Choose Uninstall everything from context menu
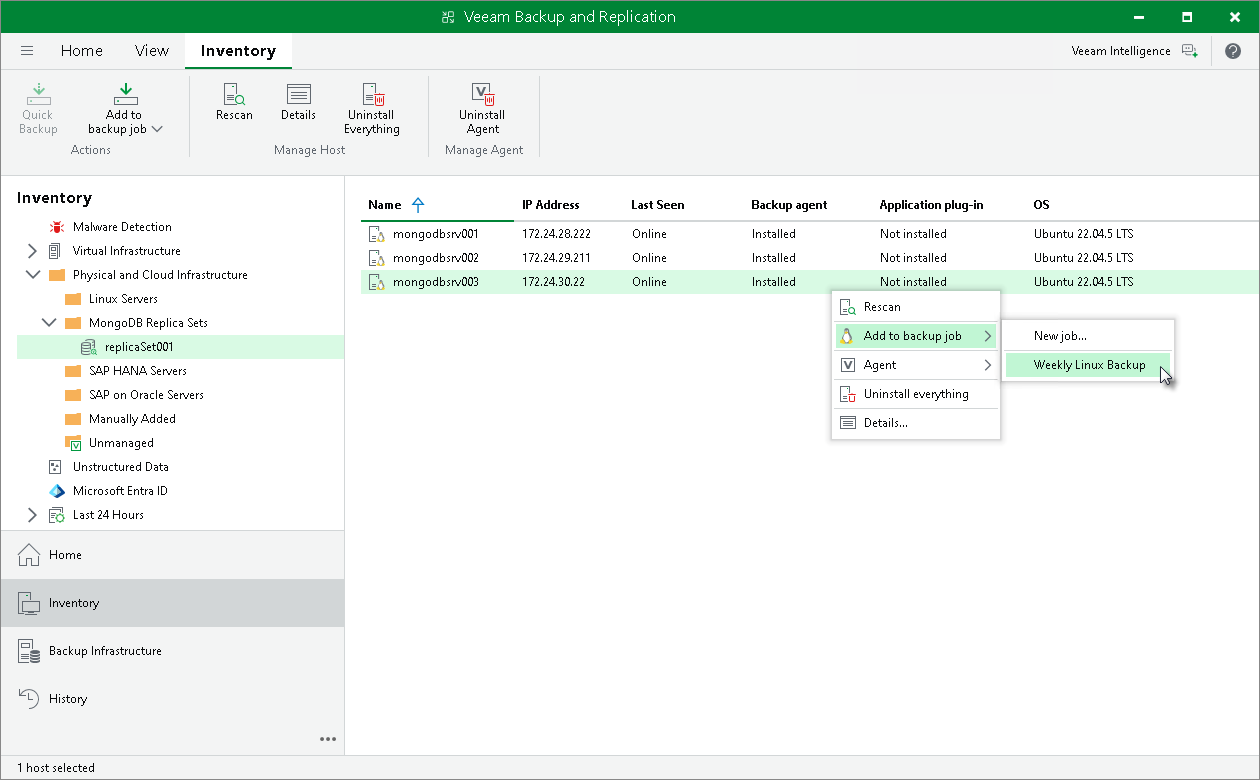1260x780 pixels. coord(916,394)
